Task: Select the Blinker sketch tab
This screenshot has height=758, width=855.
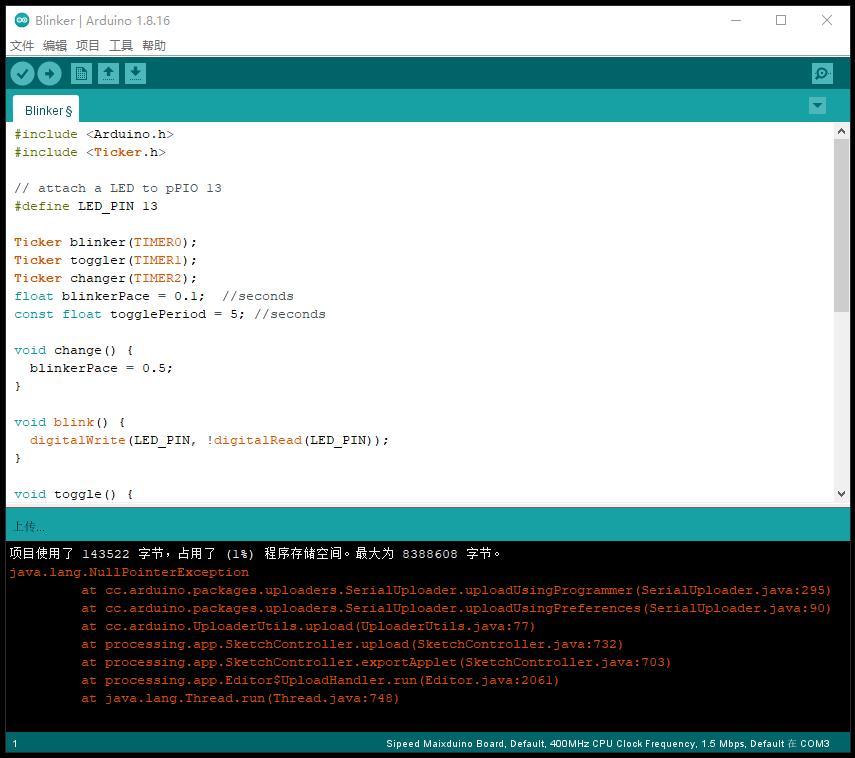Action: click(46, 110)
